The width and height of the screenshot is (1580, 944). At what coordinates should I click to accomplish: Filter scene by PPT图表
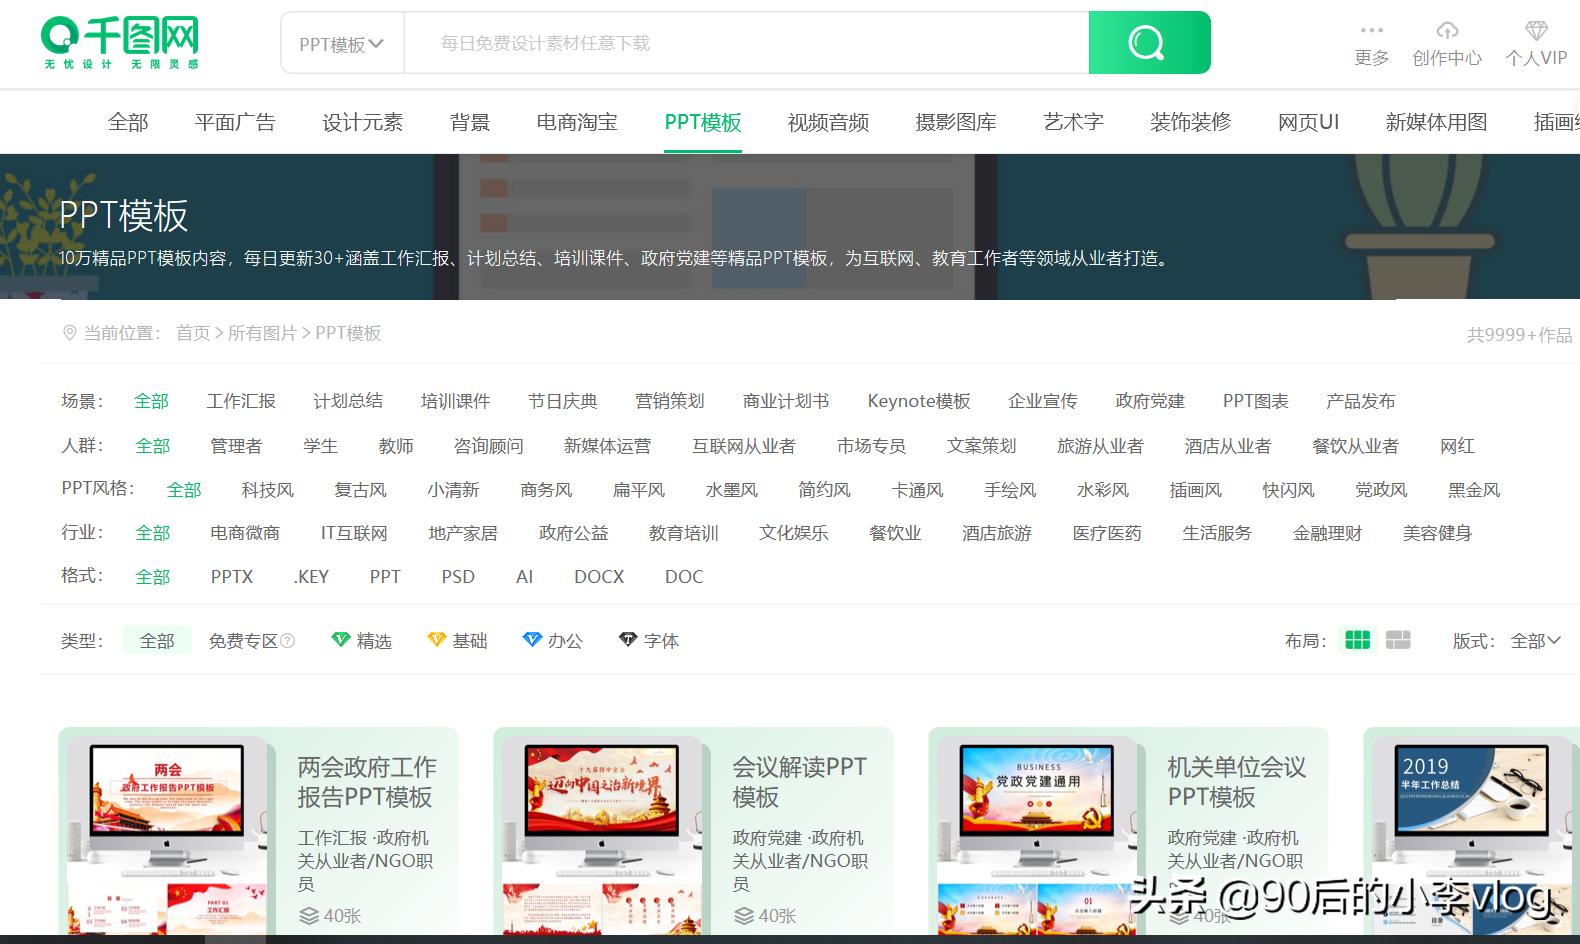coord(1255,401)
